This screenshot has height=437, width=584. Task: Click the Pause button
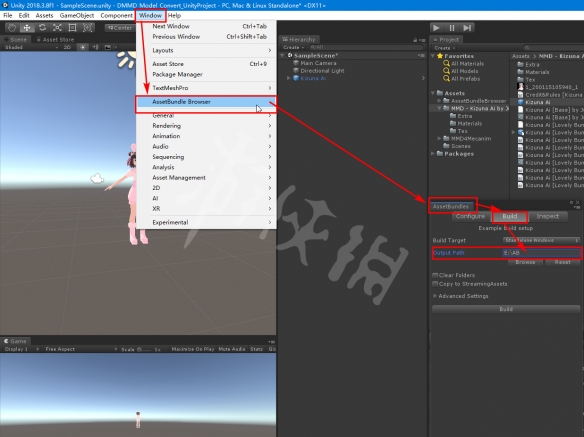pos(452,28)
